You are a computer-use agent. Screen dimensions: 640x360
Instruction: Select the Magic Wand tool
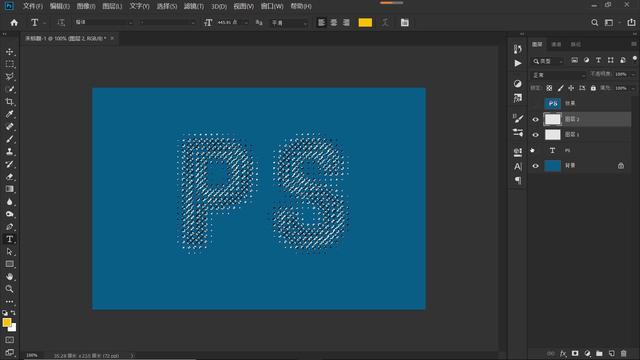[9, 89]
